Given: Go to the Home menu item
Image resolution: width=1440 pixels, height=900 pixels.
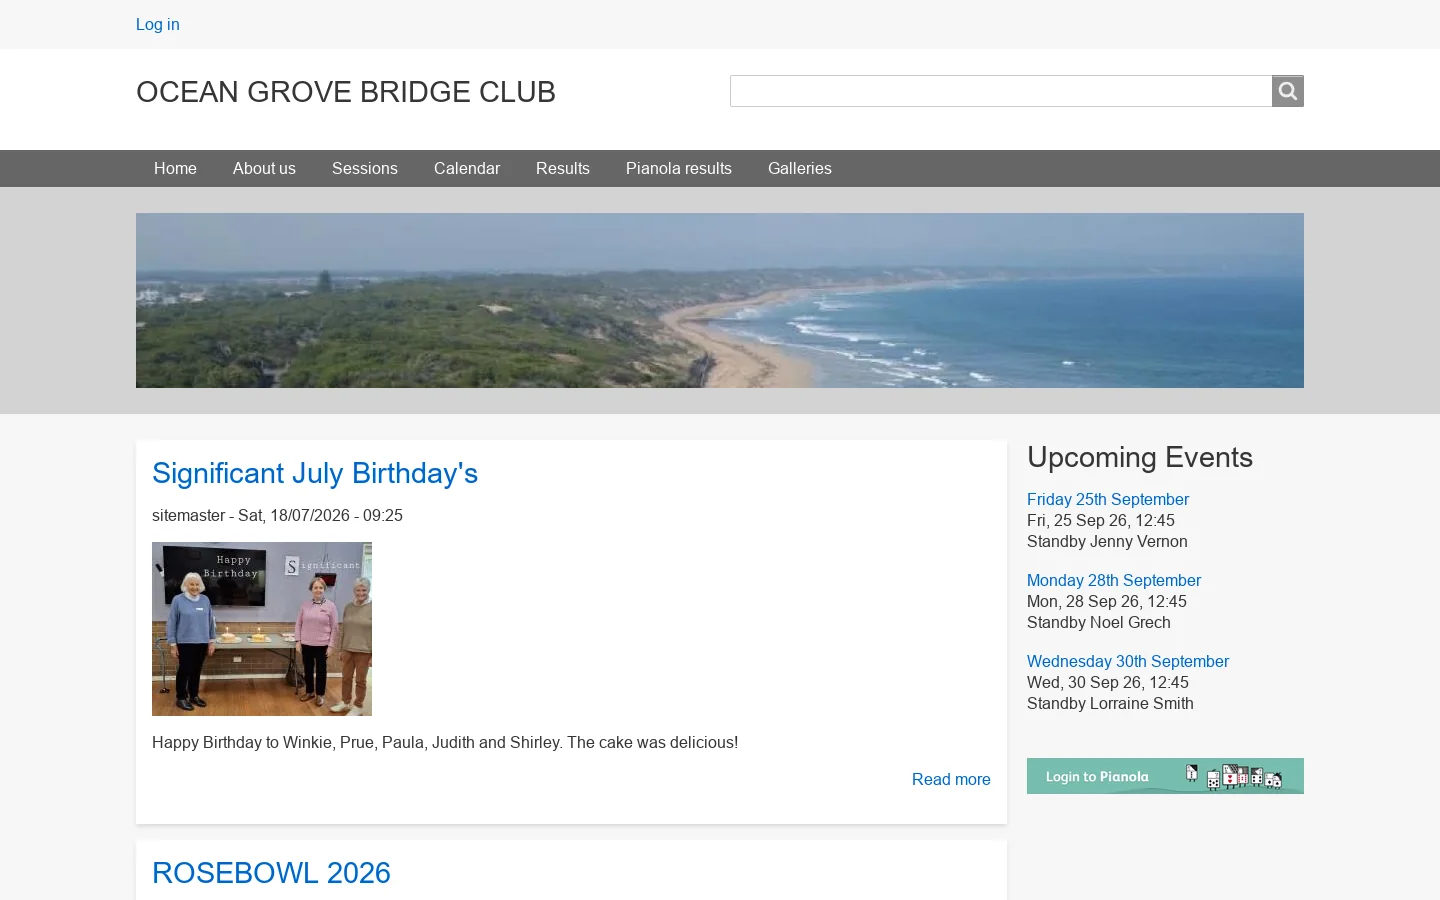Looking at the screenshot, I should (x=175, y=168).
